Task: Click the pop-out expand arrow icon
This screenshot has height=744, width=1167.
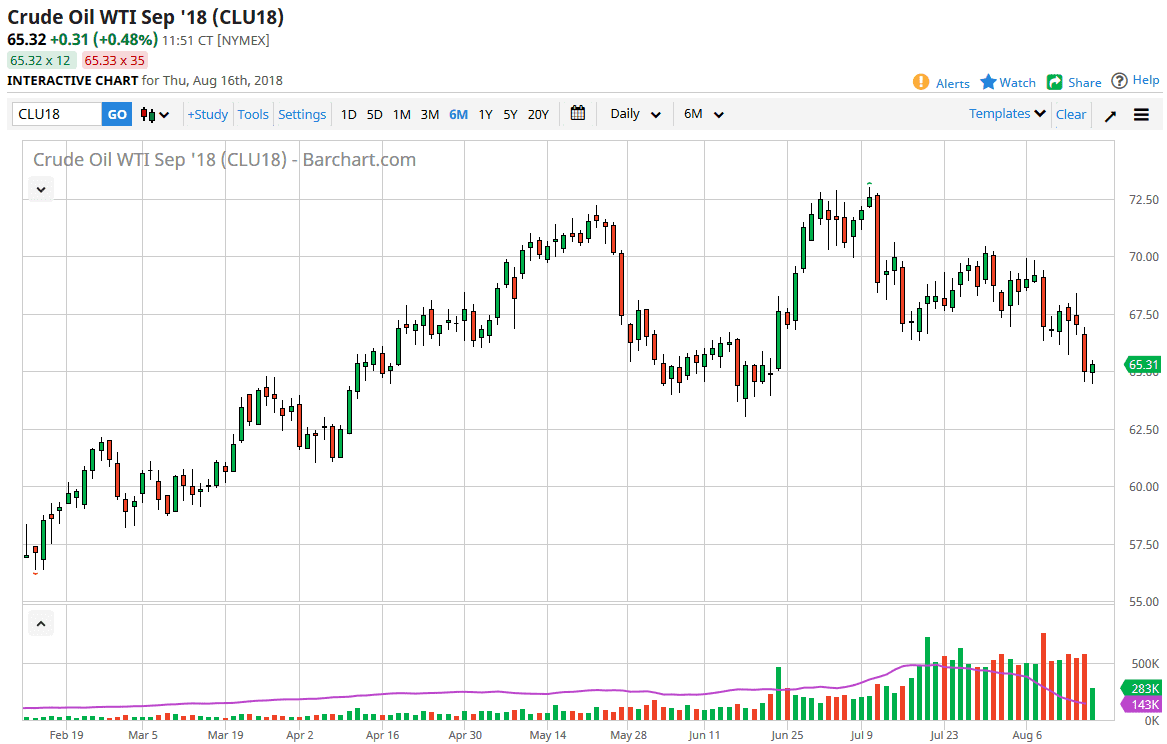Action: (1109, 115)
